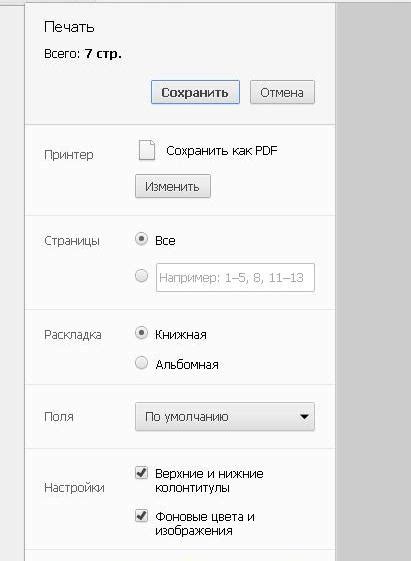Toggle Верхние и нижние колонтитулы checkbox

141,473
